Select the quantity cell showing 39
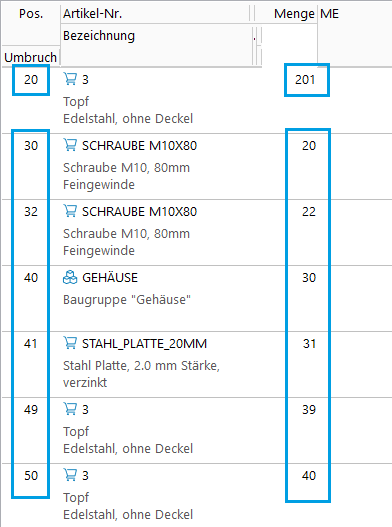This screenshot has width=392, height=527. point(309,410)
